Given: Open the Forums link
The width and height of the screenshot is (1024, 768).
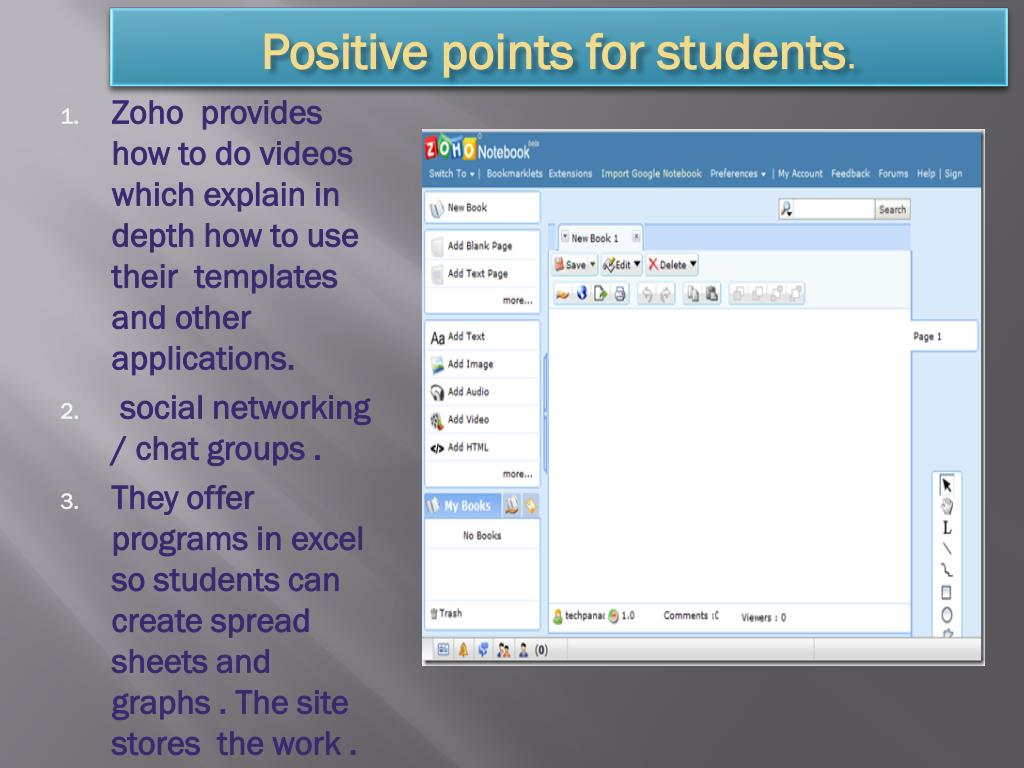Looking at the screenshot, I should point(893,174).
